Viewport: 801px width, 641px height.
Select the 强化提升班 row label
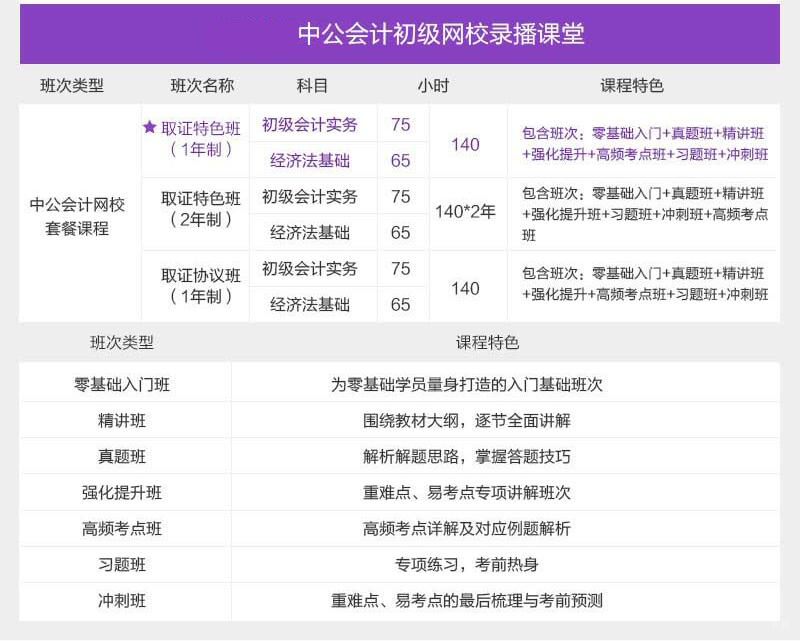tap(122, 492)
